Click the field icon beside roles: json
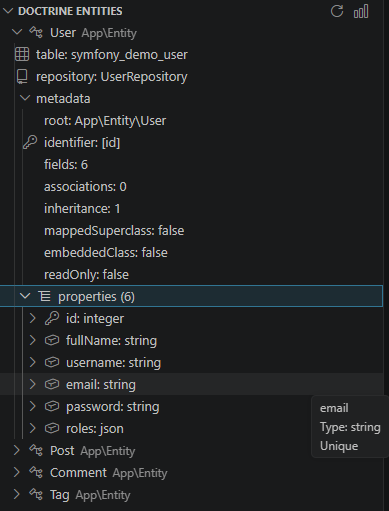Screen dimensions: 389x511 pyautogui.click(x=52, y=428)
